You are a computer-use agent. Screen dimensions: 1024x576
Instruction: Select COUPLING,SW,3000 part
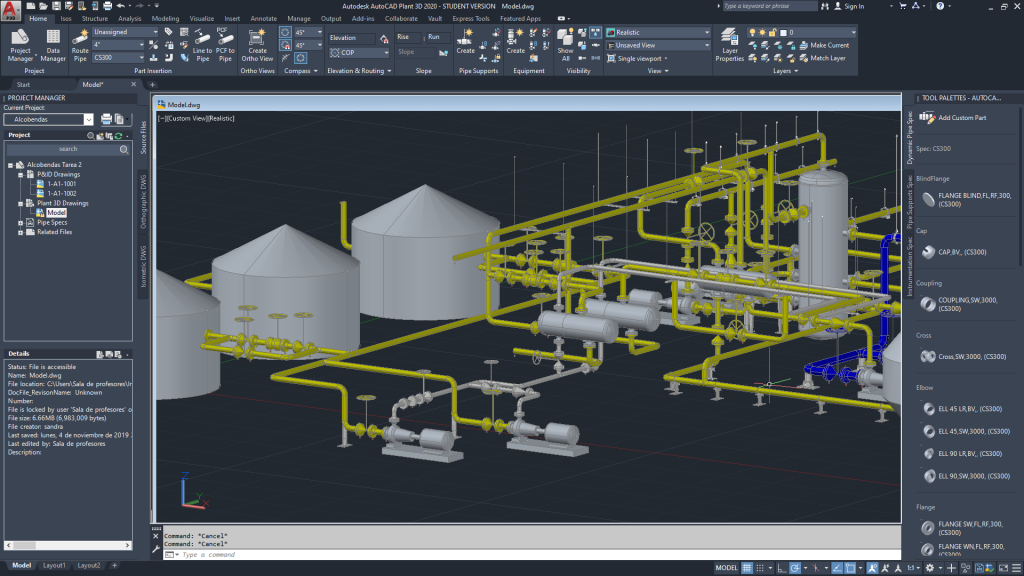click(x=960, y=304)
